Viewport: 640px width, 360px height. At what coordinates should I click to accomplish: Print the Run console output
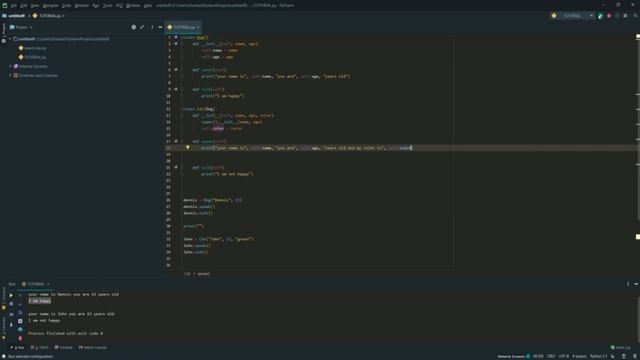20,330
